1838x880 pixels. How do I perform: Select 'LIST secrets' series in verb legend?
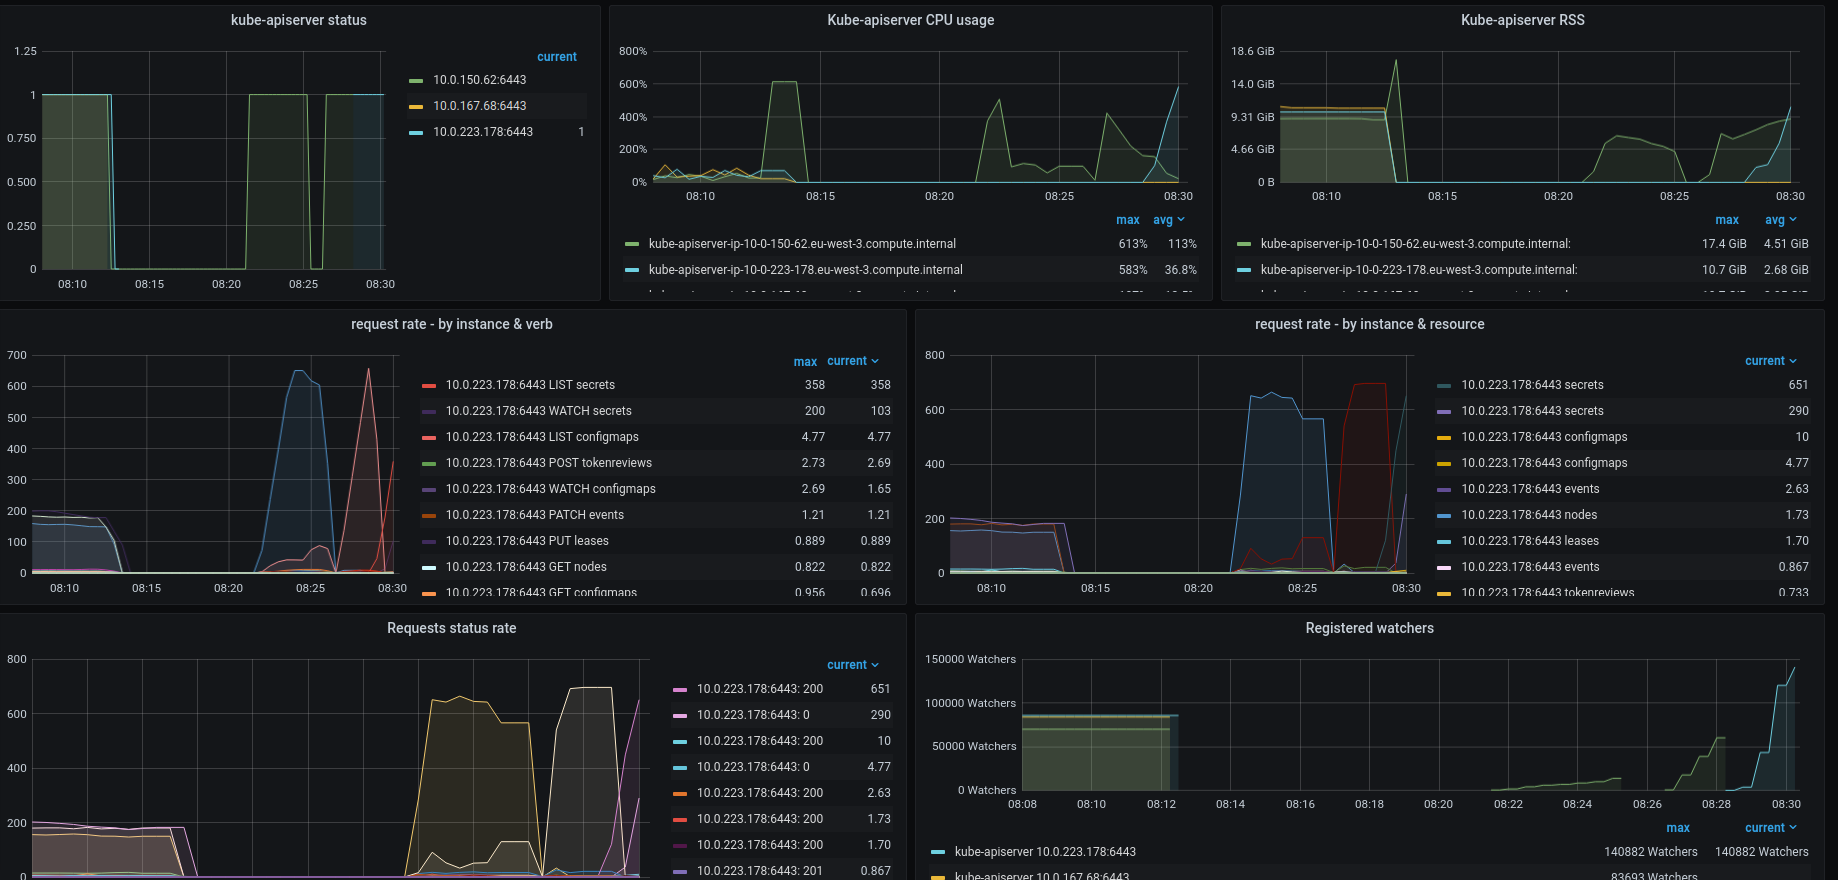pyautogui.click(x=530, y=385)
